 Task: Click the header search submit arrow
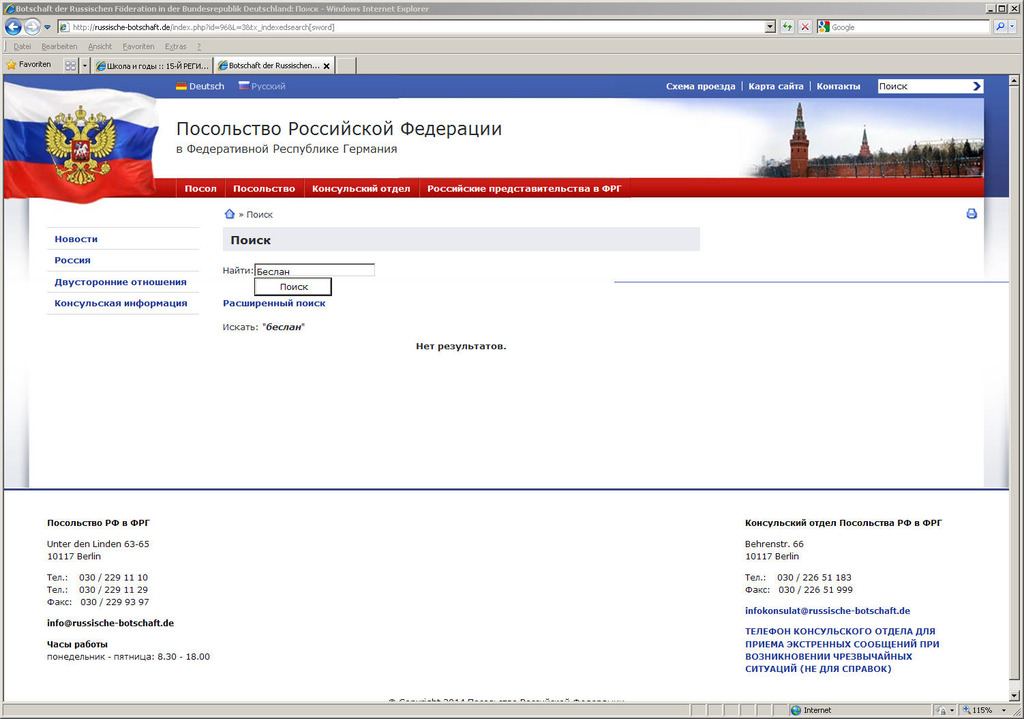977,86
